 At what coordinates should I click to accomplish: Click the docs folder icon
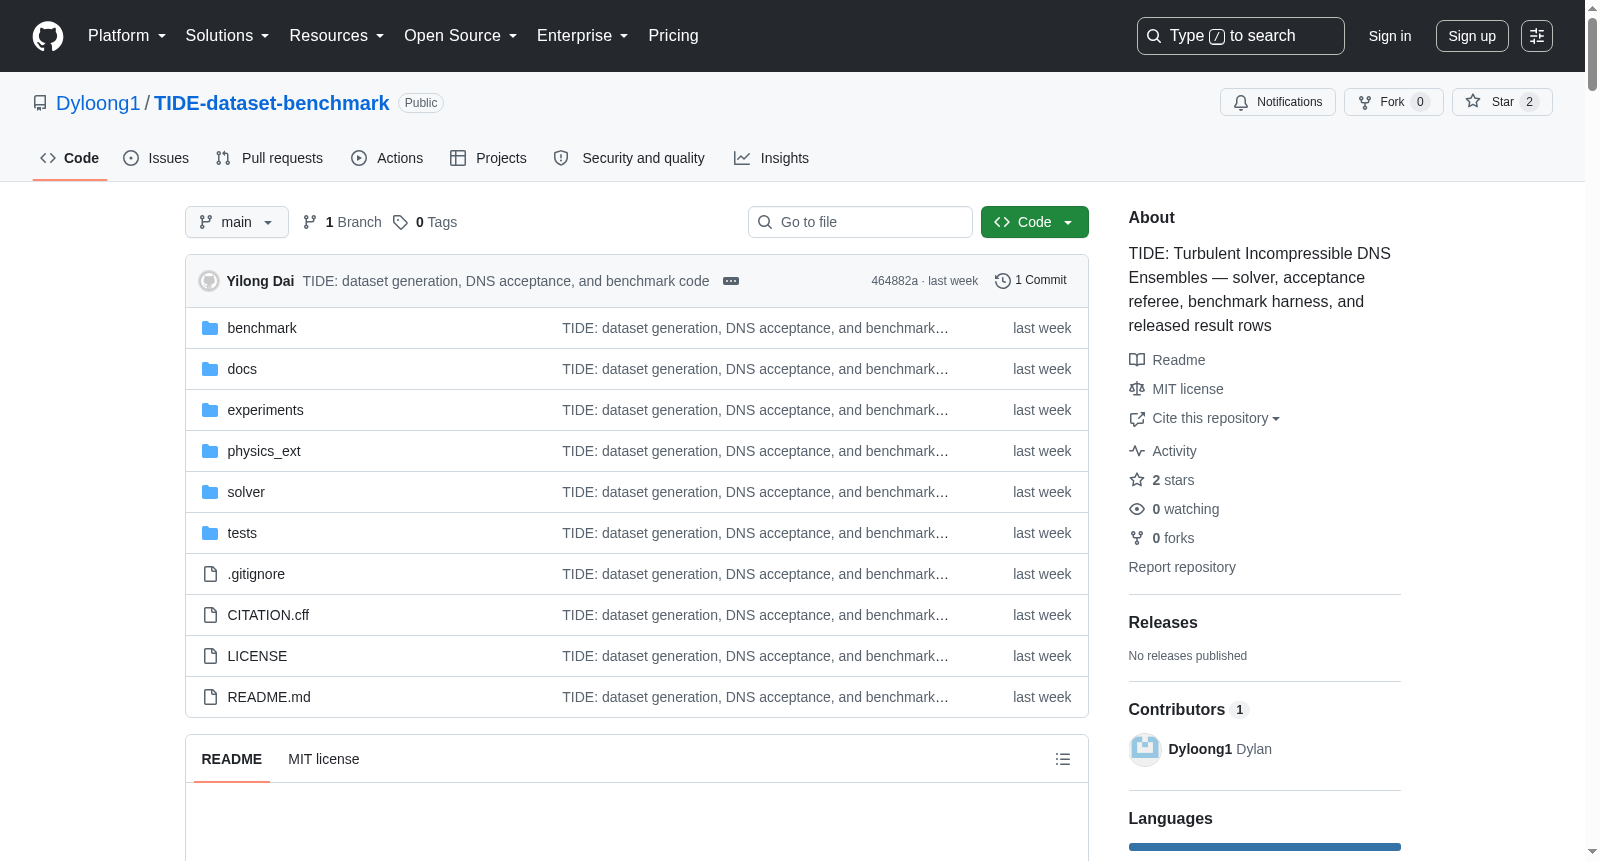pyautogui.click(x=210, y=369)
